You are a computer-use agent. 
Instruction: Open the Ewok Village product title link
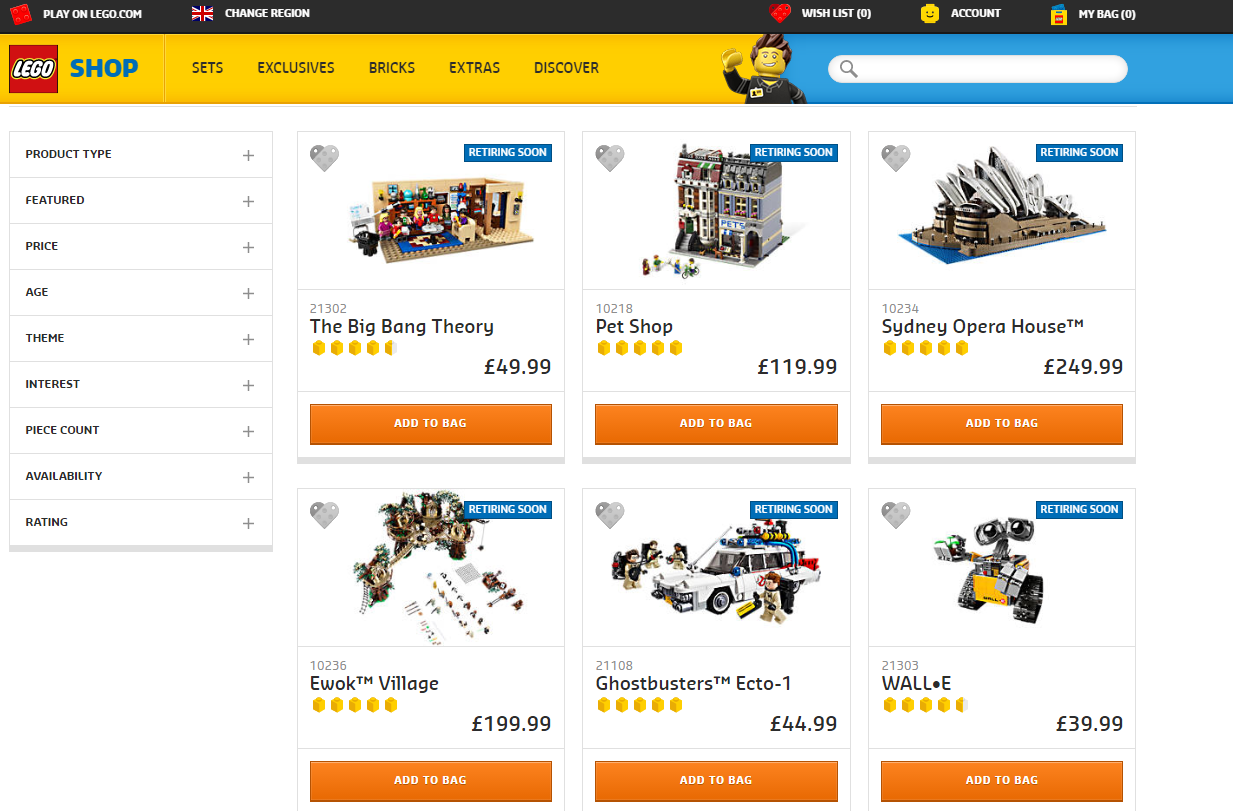click(x=374, y=684)
